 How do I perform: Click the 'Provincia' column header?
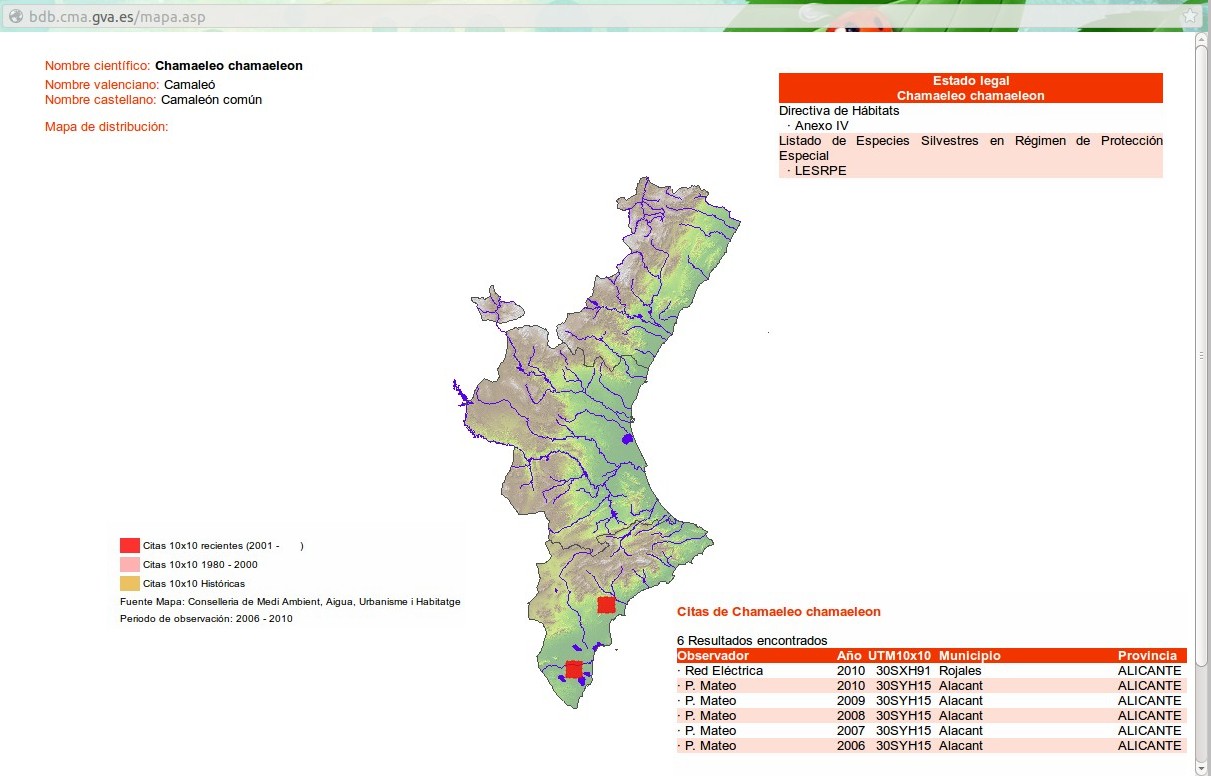1147,655
